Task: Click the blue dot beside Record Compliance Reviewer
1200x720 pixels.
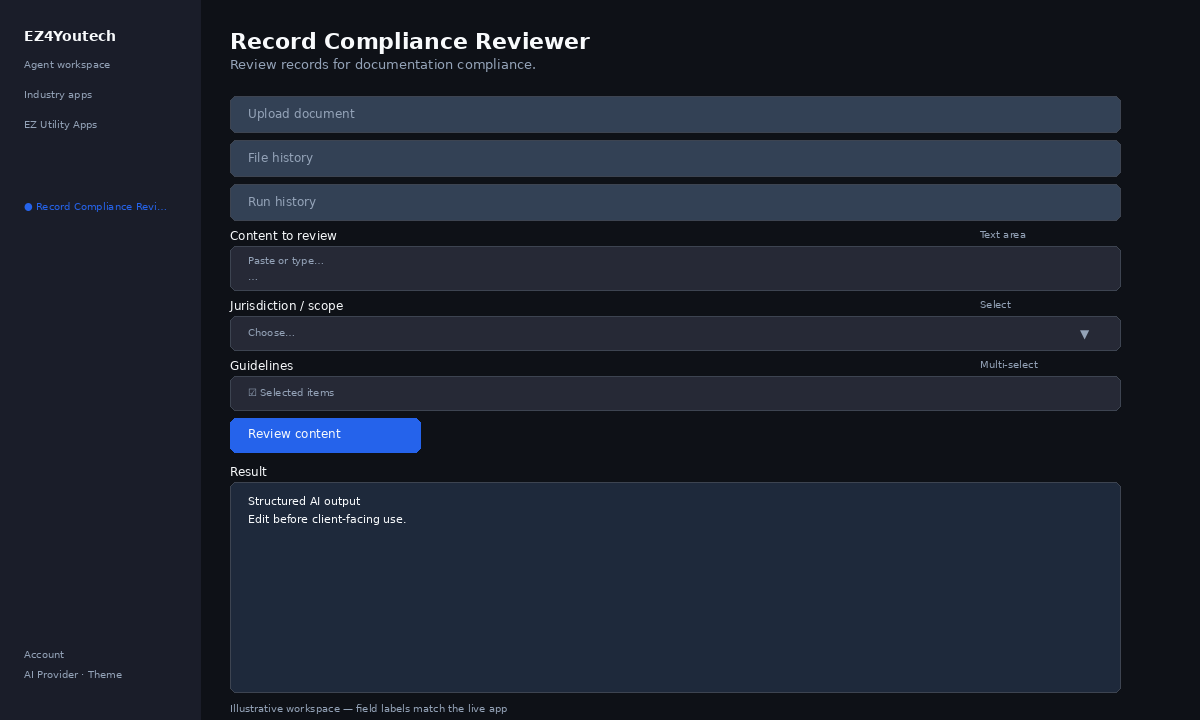Action: click(28, 207)
